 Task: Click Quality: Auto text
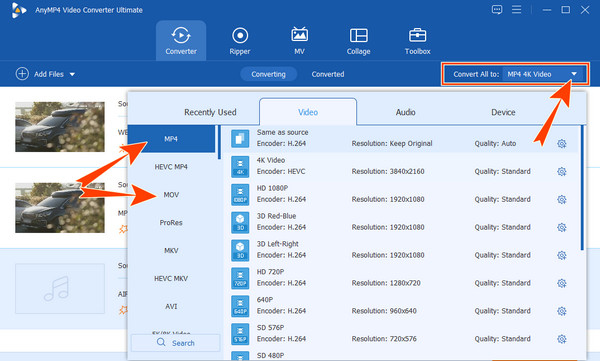(x=495, y=144)
